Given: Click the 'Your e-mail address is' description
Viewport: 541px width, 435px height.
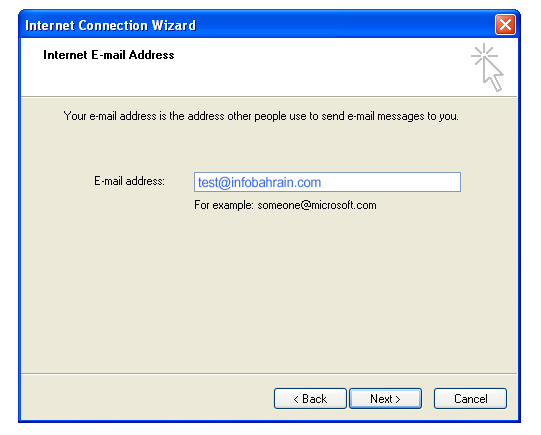Looking at the screenshot, I should pyautogui.click(x=261, y=116).
